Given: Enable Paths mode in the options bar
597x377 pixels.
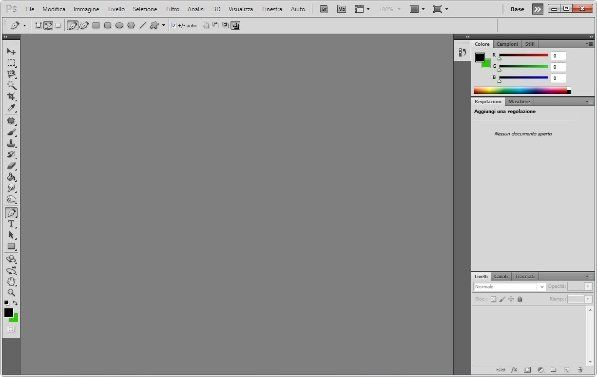Looking at the screenshot, I should point(48,26).
